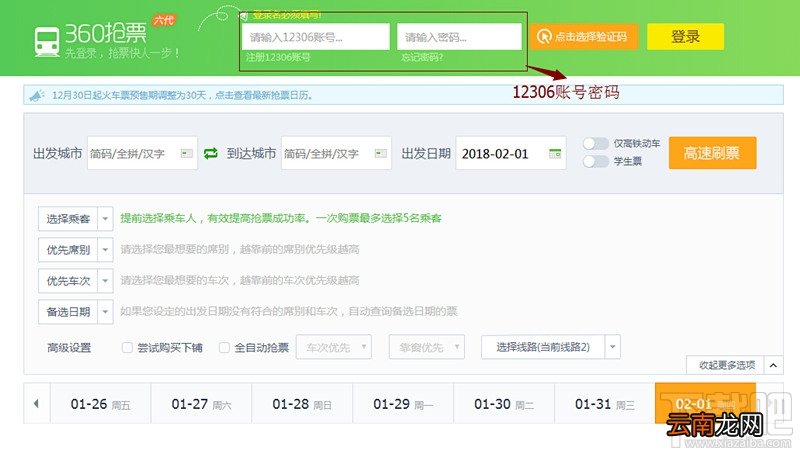Viewport: 800px width, 453px height.
Task: Open the 注册12306账号 link
Action: tap(278, 57)
